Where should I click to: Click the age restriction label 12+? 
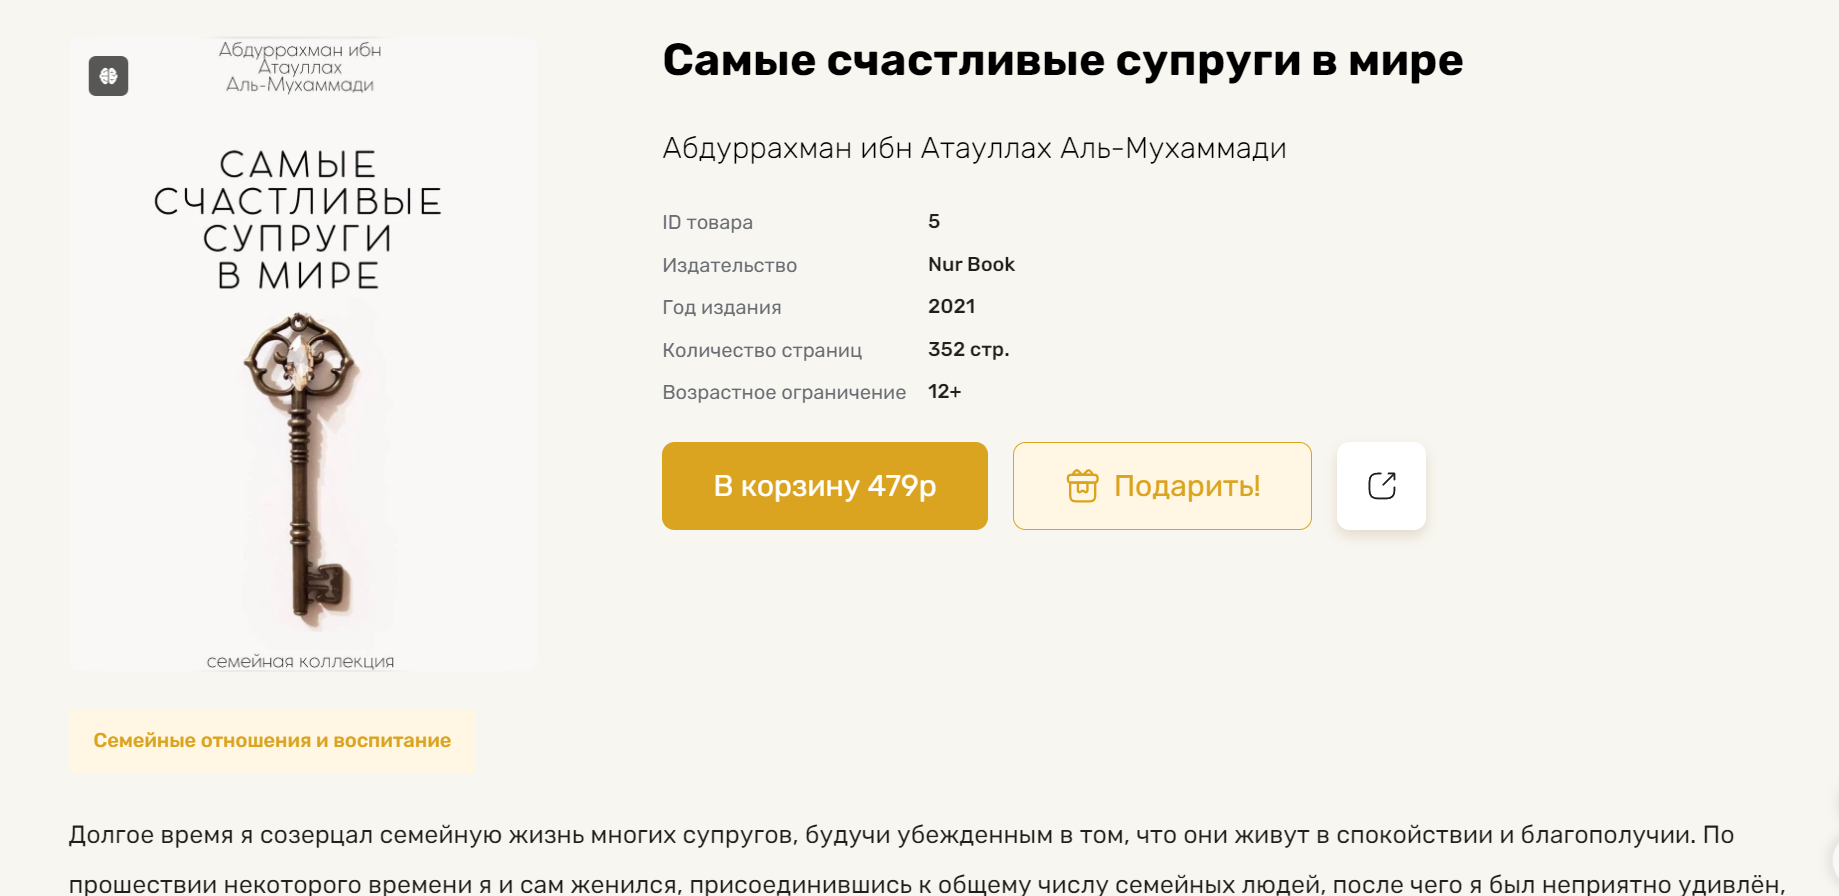pyautogui.click(x=944, y=392)
